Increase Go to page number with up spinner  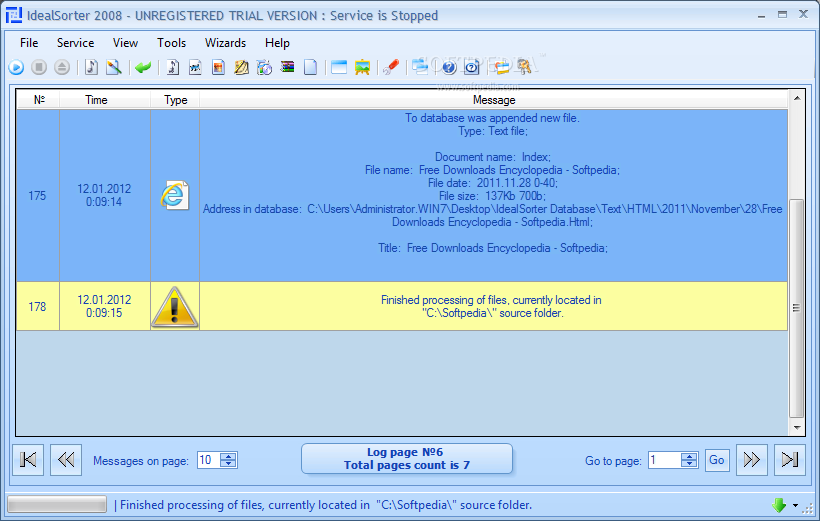689,456
